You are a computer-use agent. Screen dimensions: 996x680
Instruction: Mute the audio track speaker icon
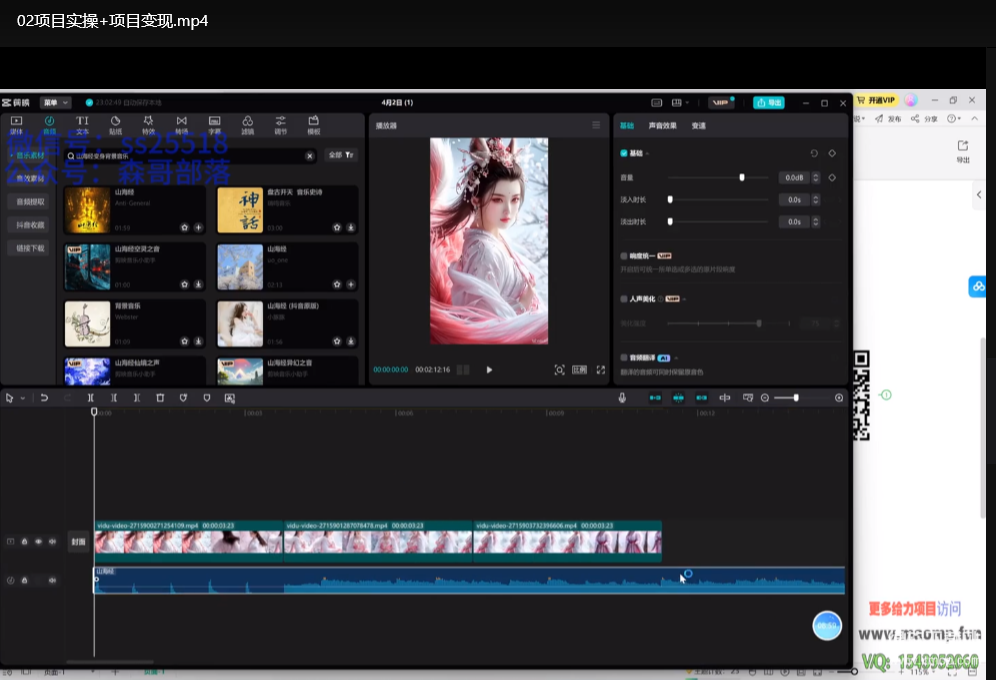53,580
